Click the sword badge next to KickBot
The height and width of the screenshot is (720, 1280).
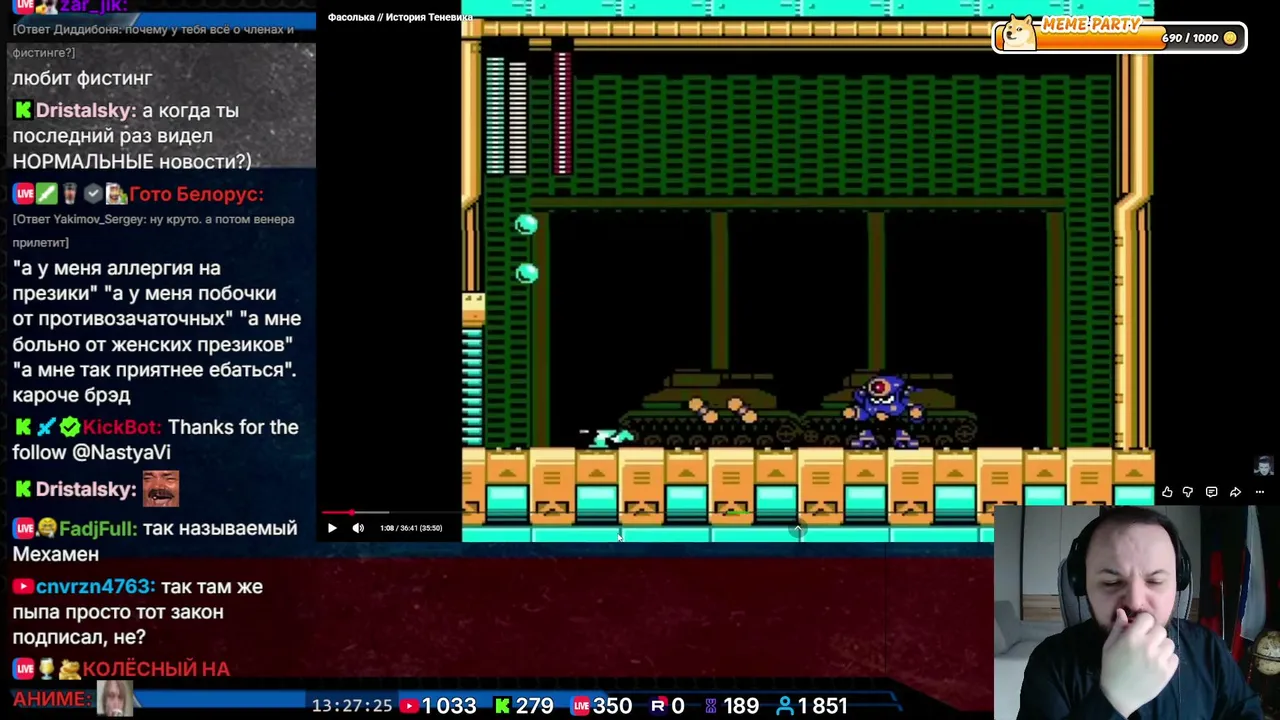point(46,427)
